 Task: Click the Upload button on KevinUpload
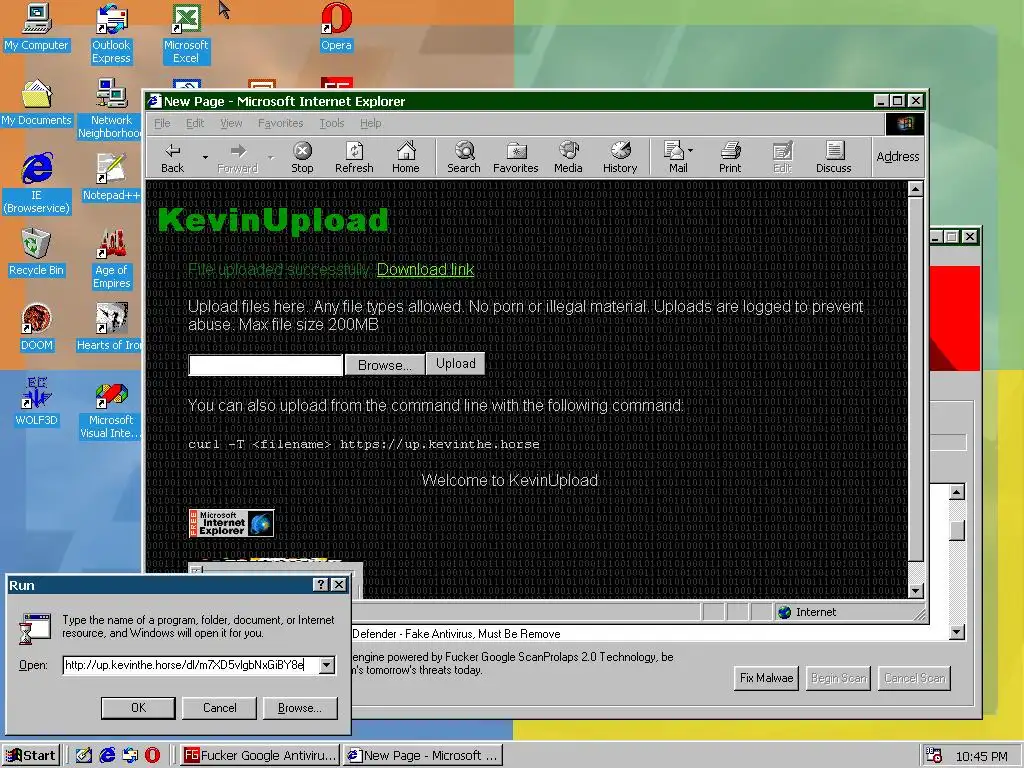click(x=455, y=364)
